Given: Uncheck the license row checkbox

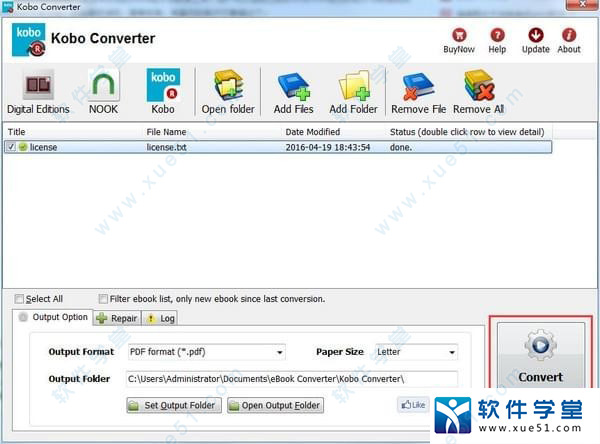Looking at the screenshot, I should 11,147.
